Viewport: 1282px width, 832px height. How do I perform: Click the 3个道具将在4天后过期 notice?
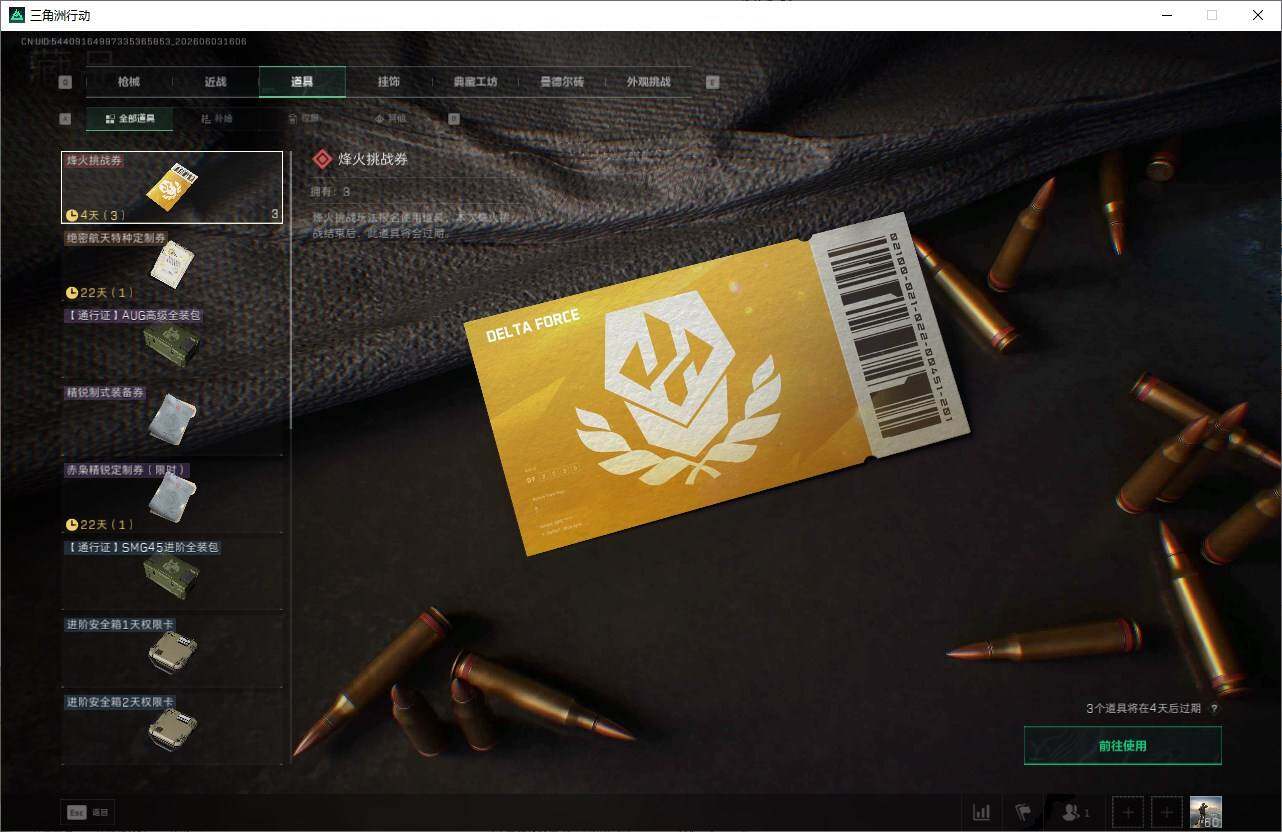(1144, 709)
